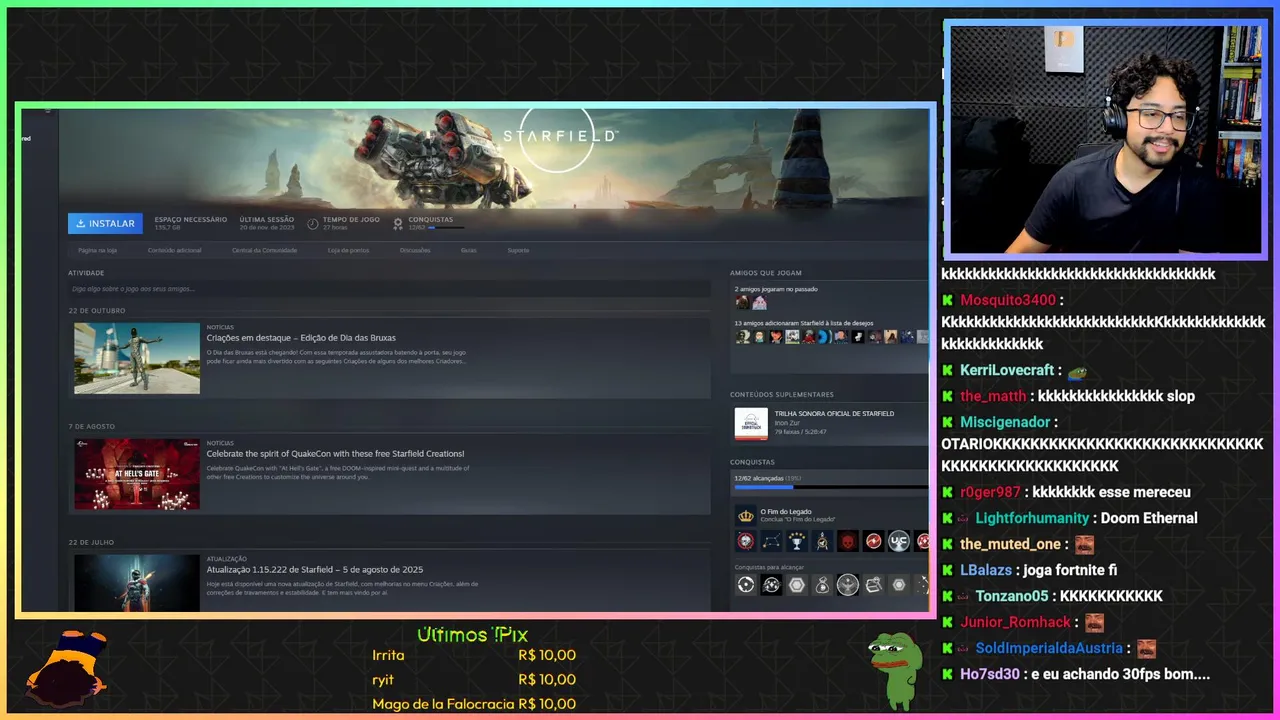Open the Loja de pontos tab
Image resolution: width=1280 pixels, height=720 pixels.
pos(348,250)
